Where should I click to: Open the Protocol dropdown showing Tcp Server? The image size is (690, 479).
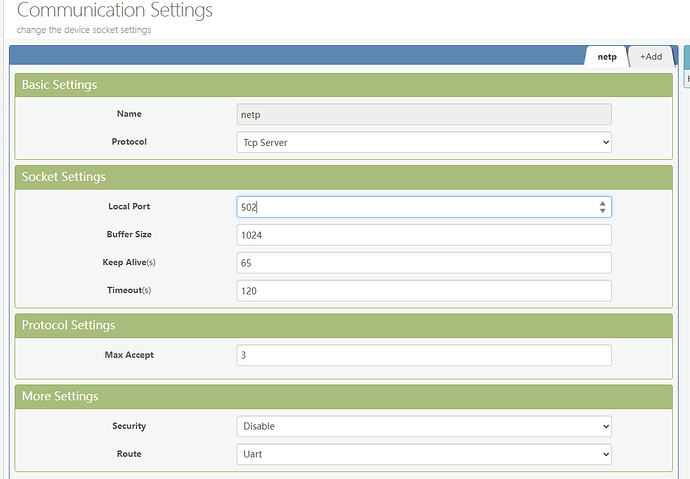424,143
